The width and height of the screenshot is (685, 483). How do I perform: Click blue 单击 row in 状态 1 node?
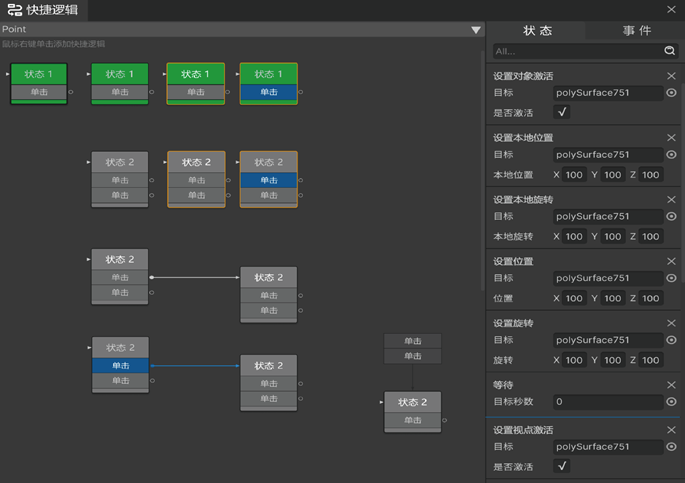(x=269, y=92)
